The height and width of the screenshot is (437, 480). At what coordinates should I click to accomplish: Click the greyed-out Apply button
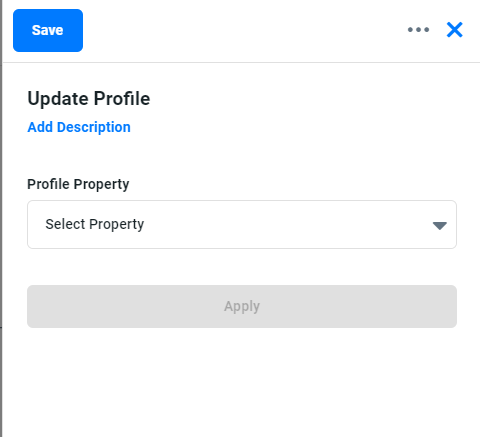(x=242, y=306)
